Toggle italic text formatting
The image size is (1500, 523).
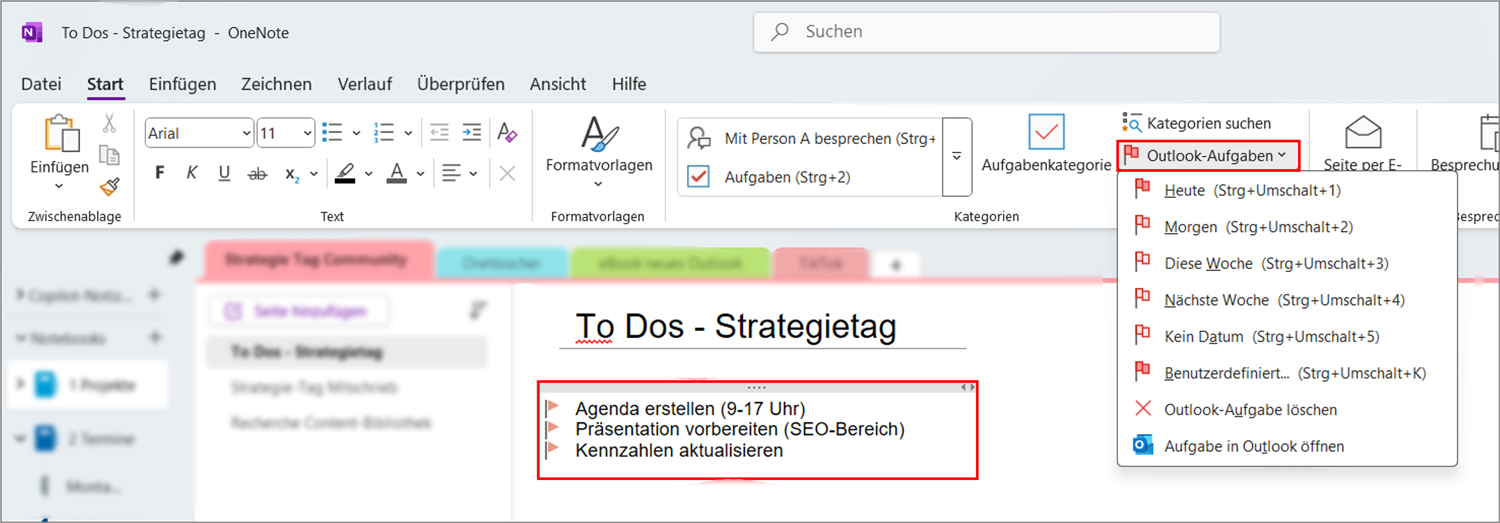(x=192, y=173)
